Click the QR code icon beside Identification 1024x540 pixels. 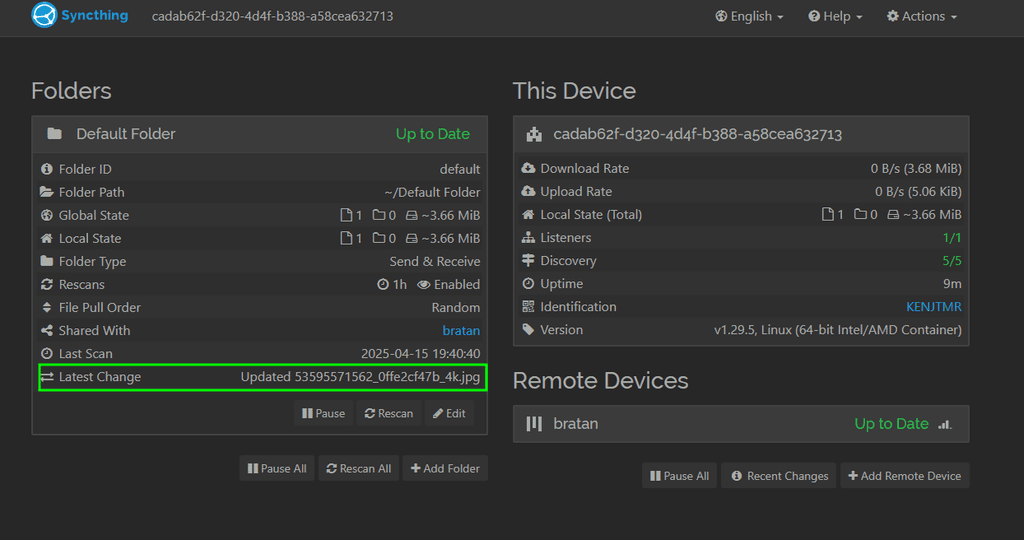pos(529,307)
